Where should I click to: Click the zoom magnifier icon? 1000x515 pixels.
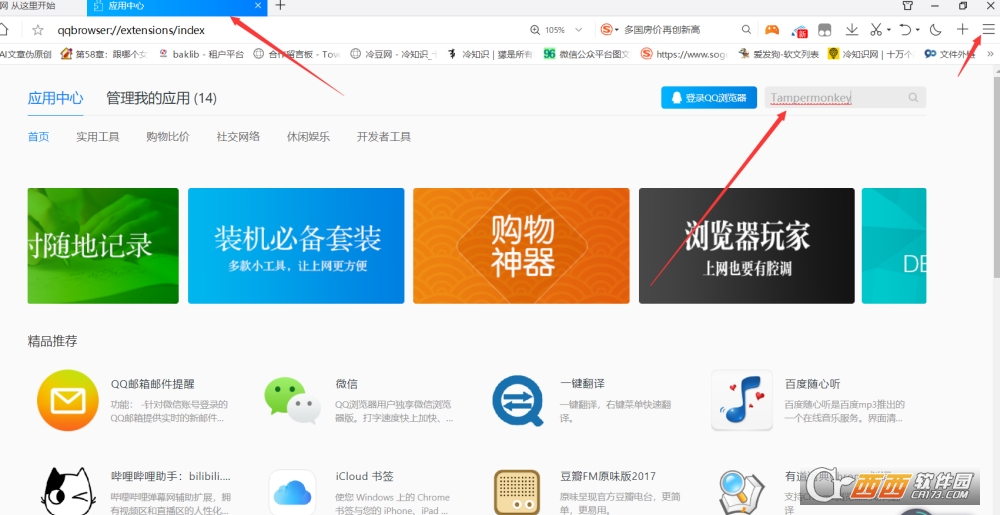[x=535, y=30]
